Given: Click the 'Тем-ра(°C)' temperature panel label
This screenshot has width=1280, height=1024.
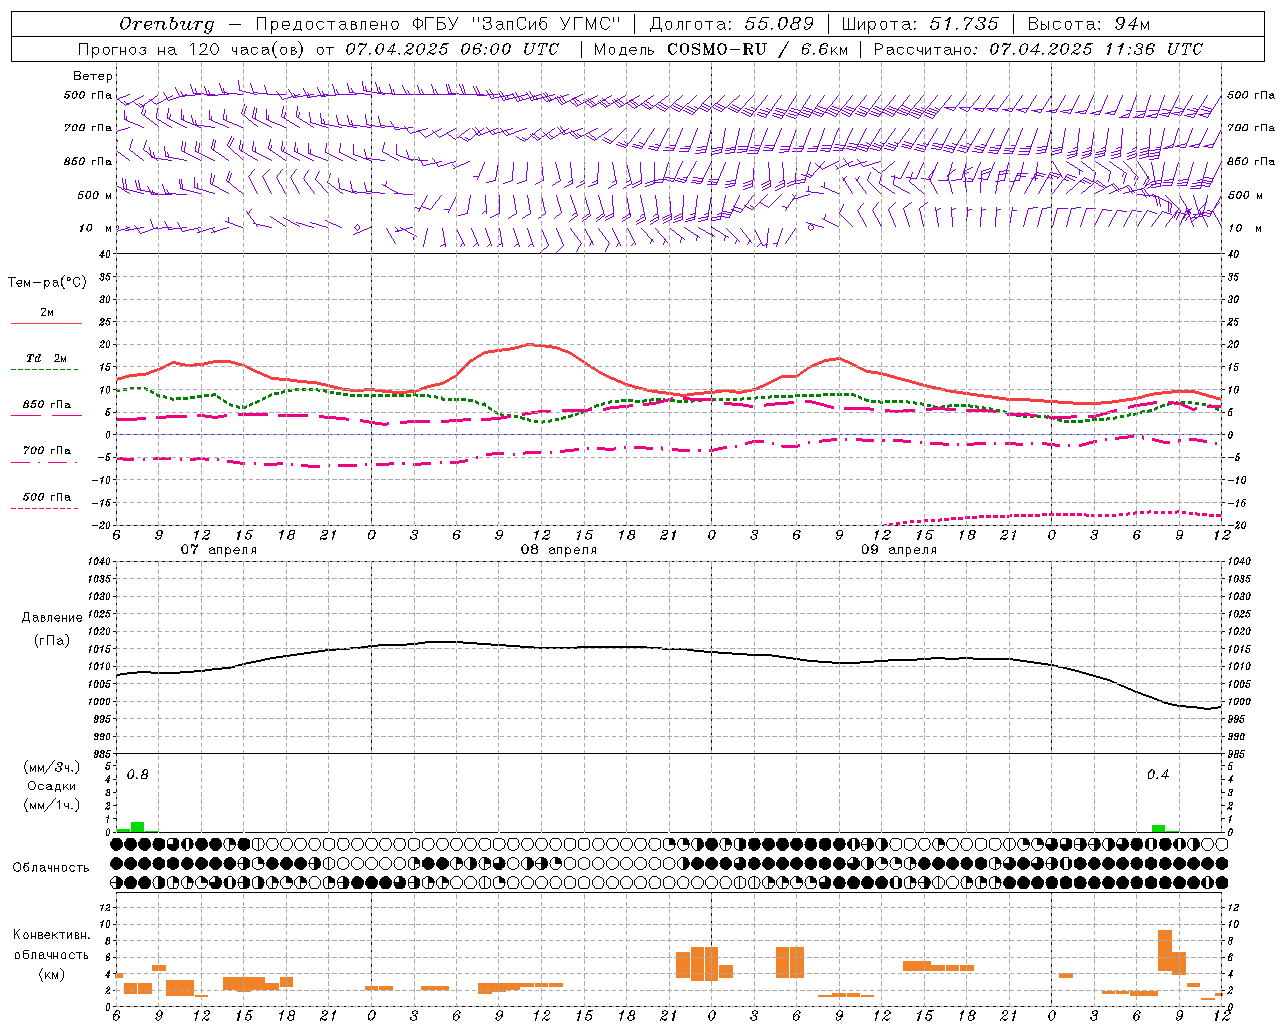Looking at the screenshot, I should coord(47,283).
